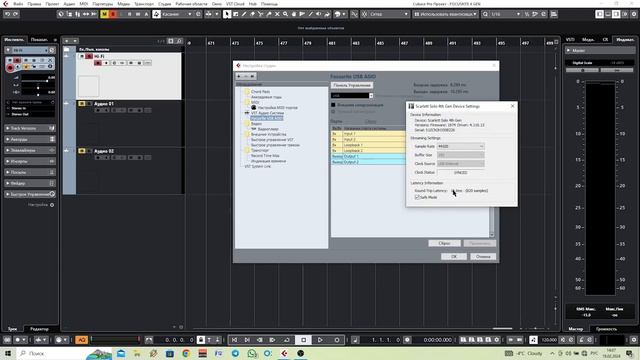Toggle the red S solo-all button
Image resolution: width=640 pixels, height=360 pixels.
113,14
